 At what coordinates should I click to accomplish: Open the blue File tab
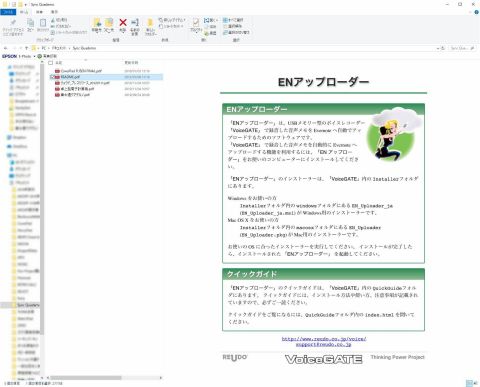pyautogui.click(x=8, y=12)
